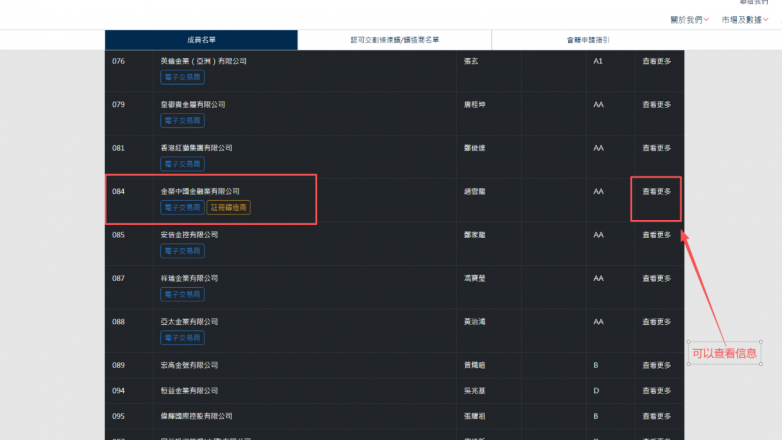Click the B grade in row 089
The height and width of the screenshot is (440, 782).
click(595, 365)
